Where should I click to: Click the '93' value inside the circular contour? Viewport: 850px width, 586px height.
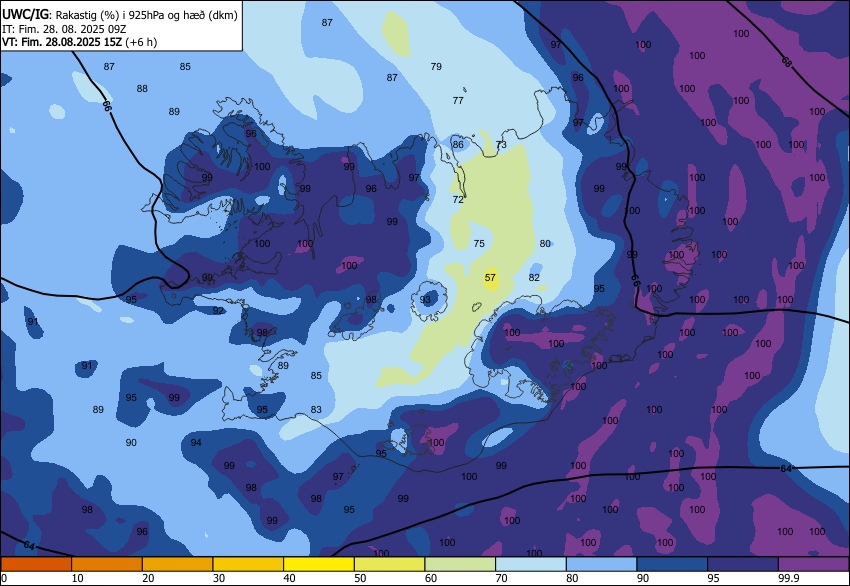(425, 300)
